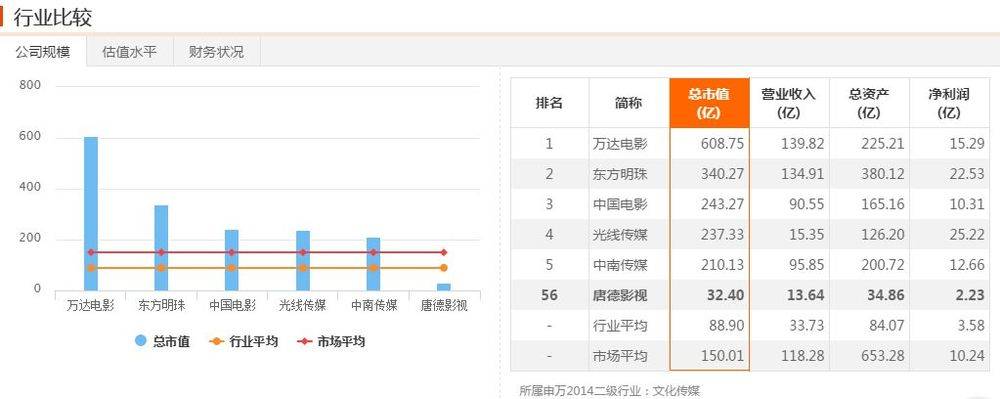Click the 万达电影 blue bar in chart
The height and width of the screenshot is (399, 1000).
(91, 214)
